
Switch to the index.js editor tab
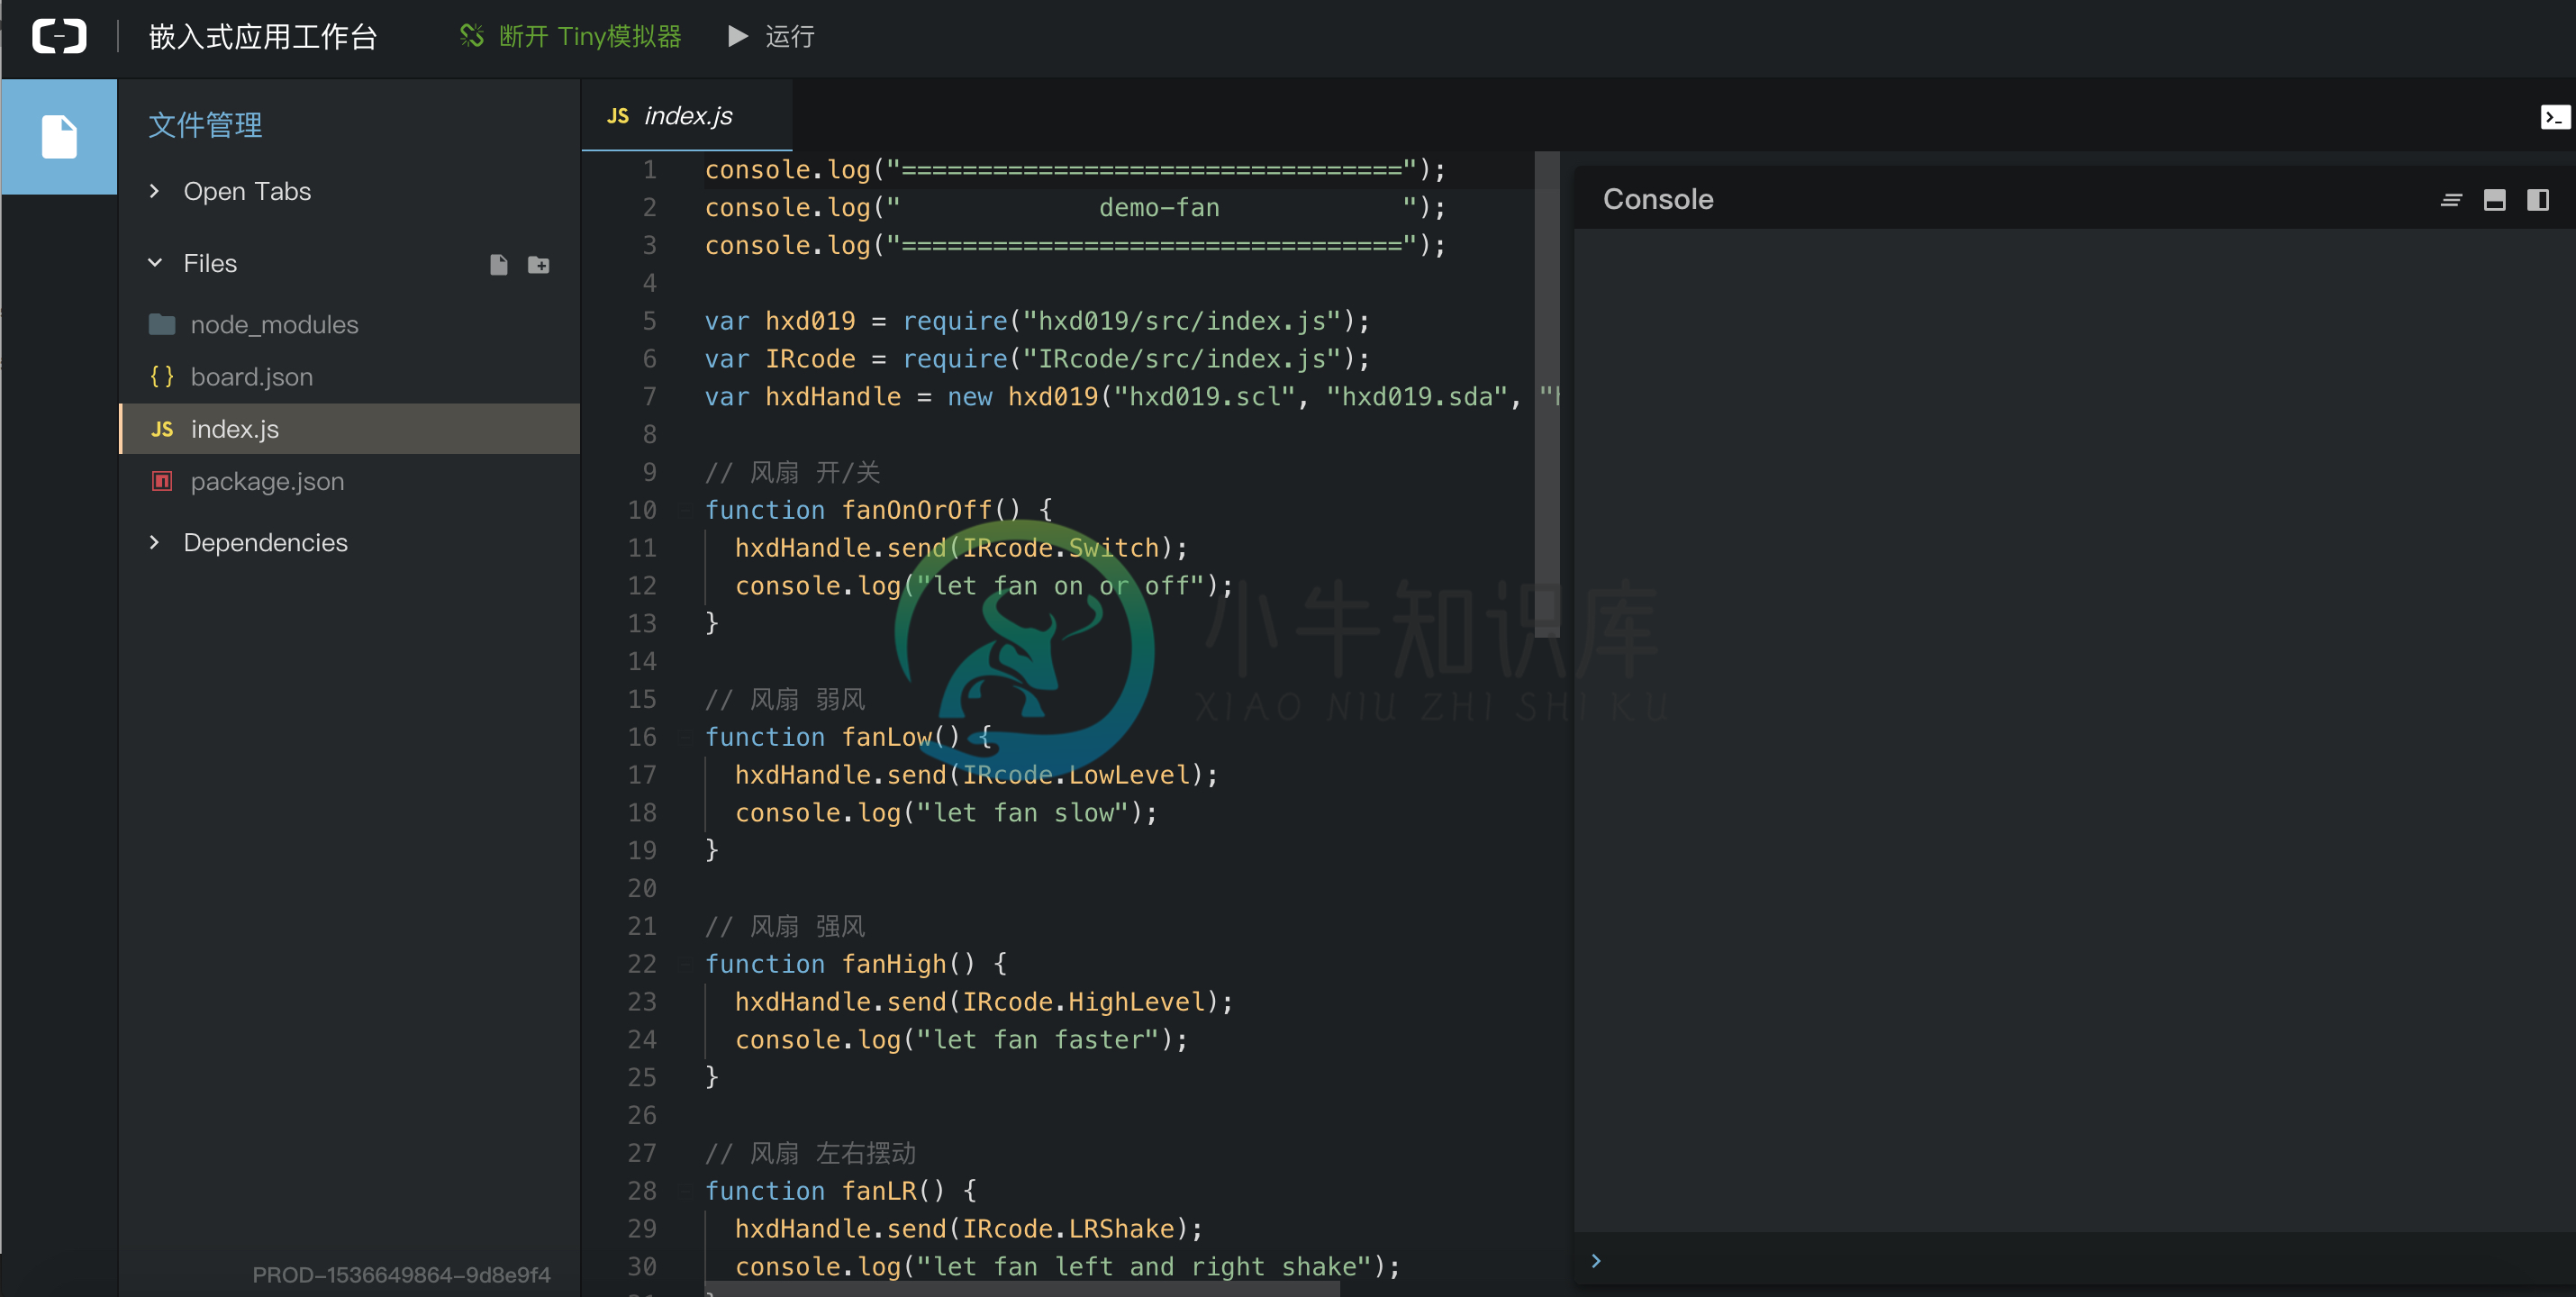pyautogui.click(x=686, y=116)
